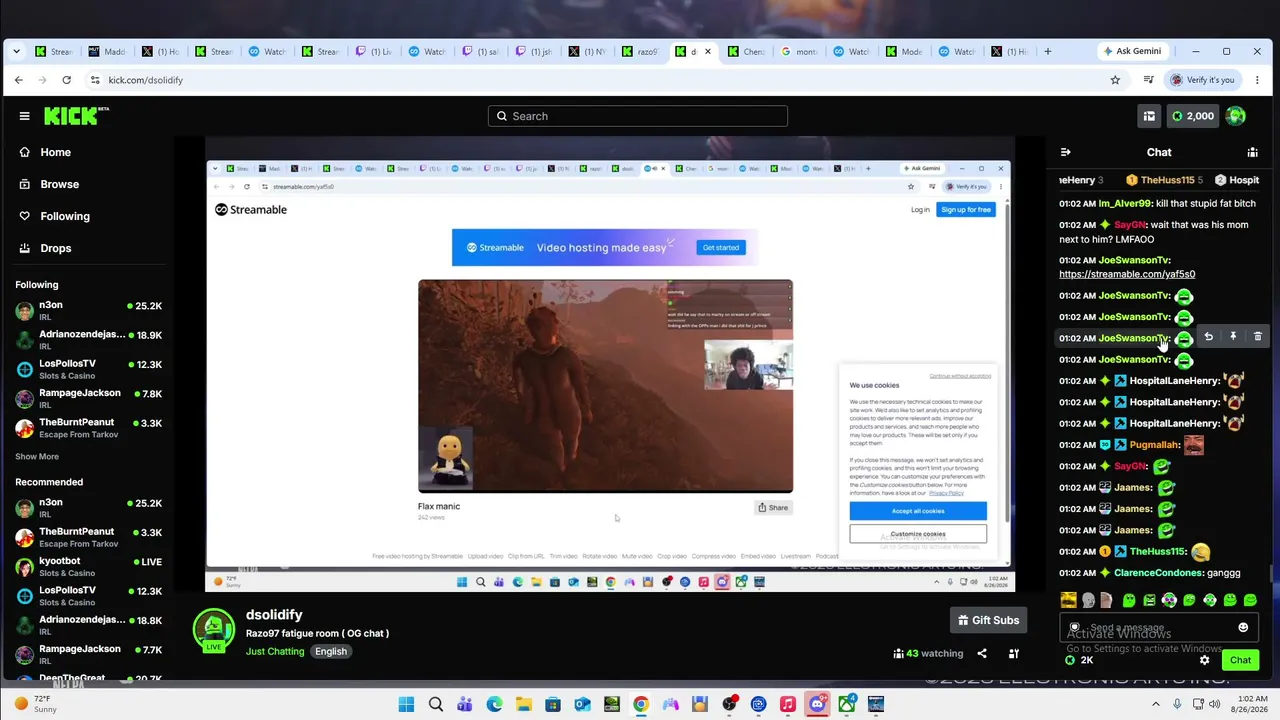Pin the hovered JoeSwansonTv chat message
The height and width of the screenshot is (720, 1280).
pos(1233,337)
